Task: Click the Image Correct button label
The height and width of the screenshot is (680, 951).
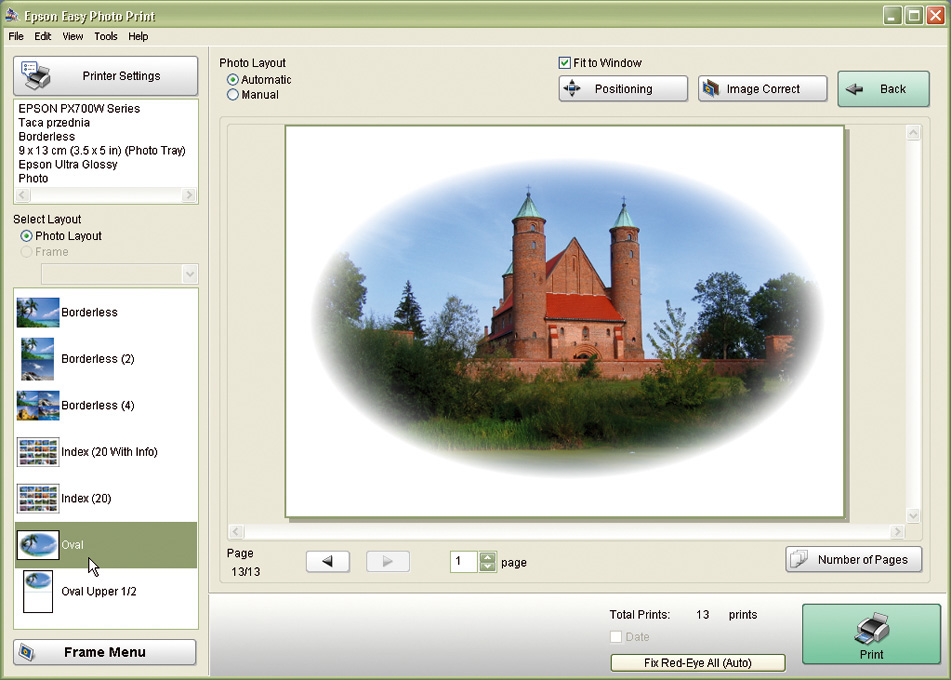Action: [x=763, y=89]
